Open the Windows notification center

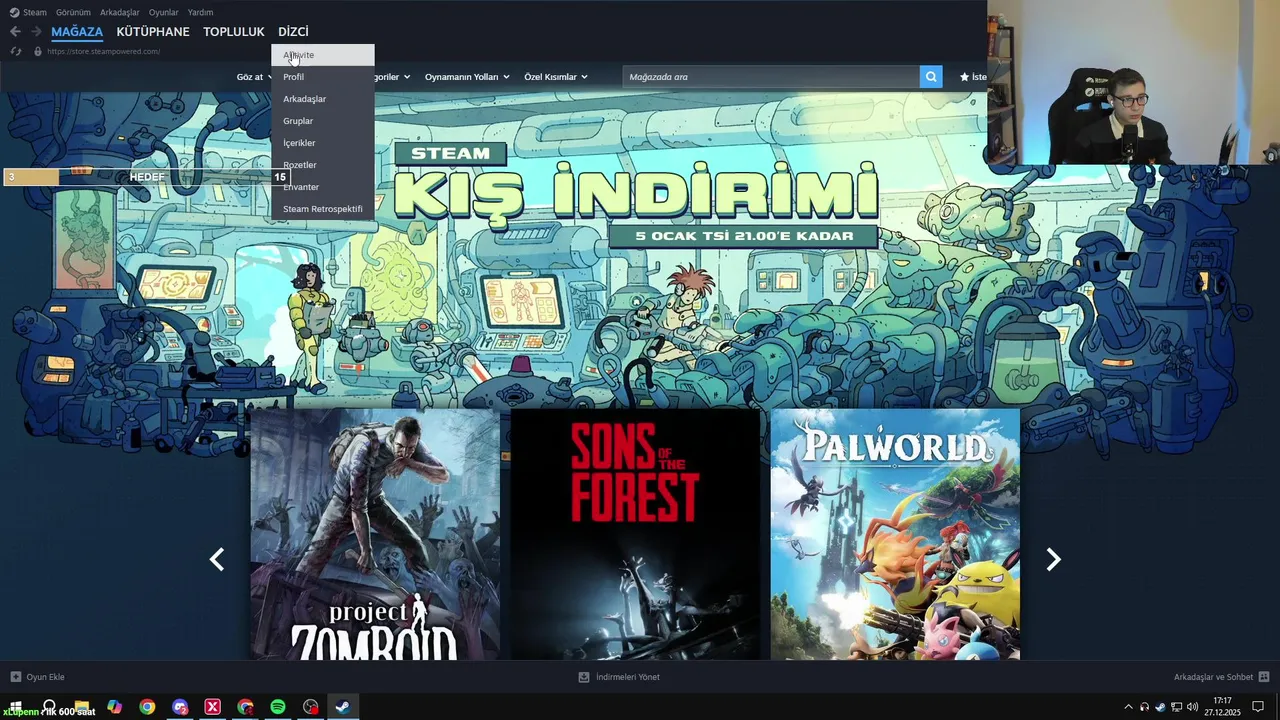point(1258,707)
